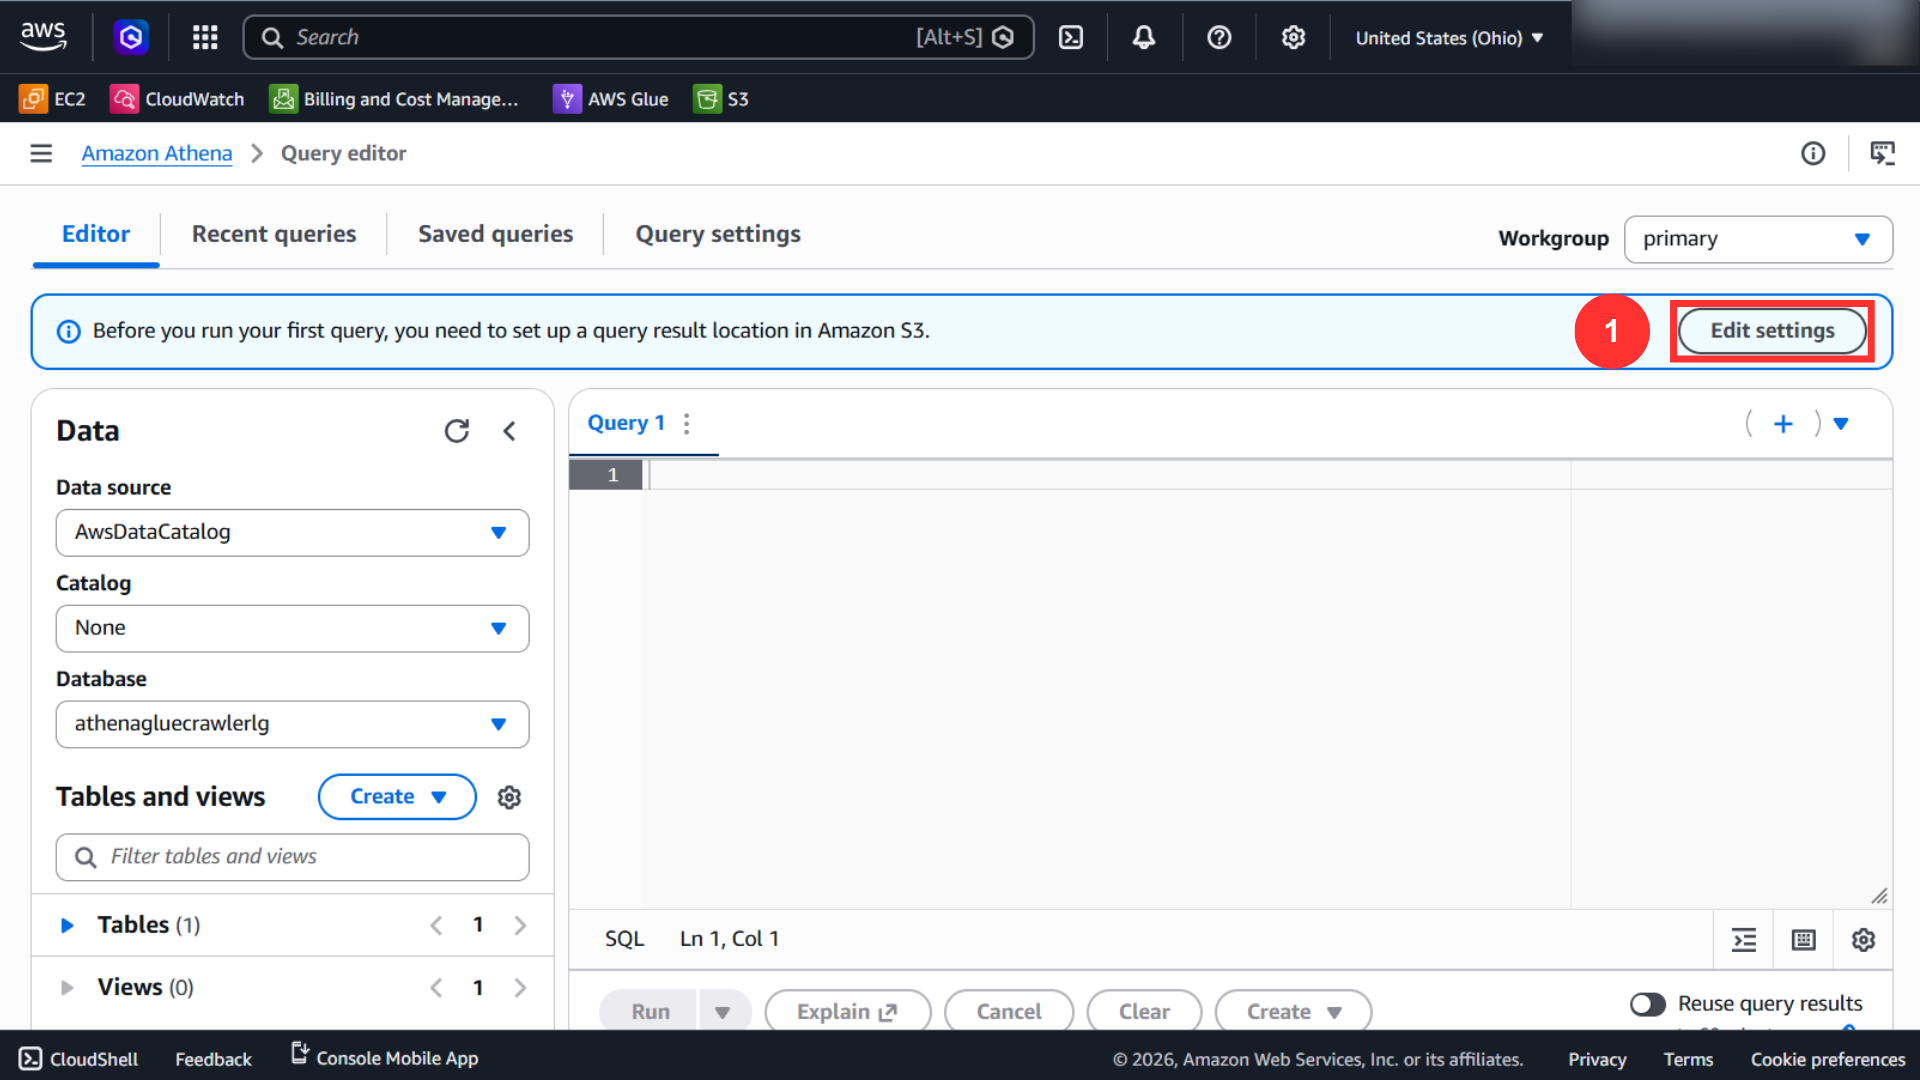Open the tutorial panel icon at top right

(x=1883, y=153)
